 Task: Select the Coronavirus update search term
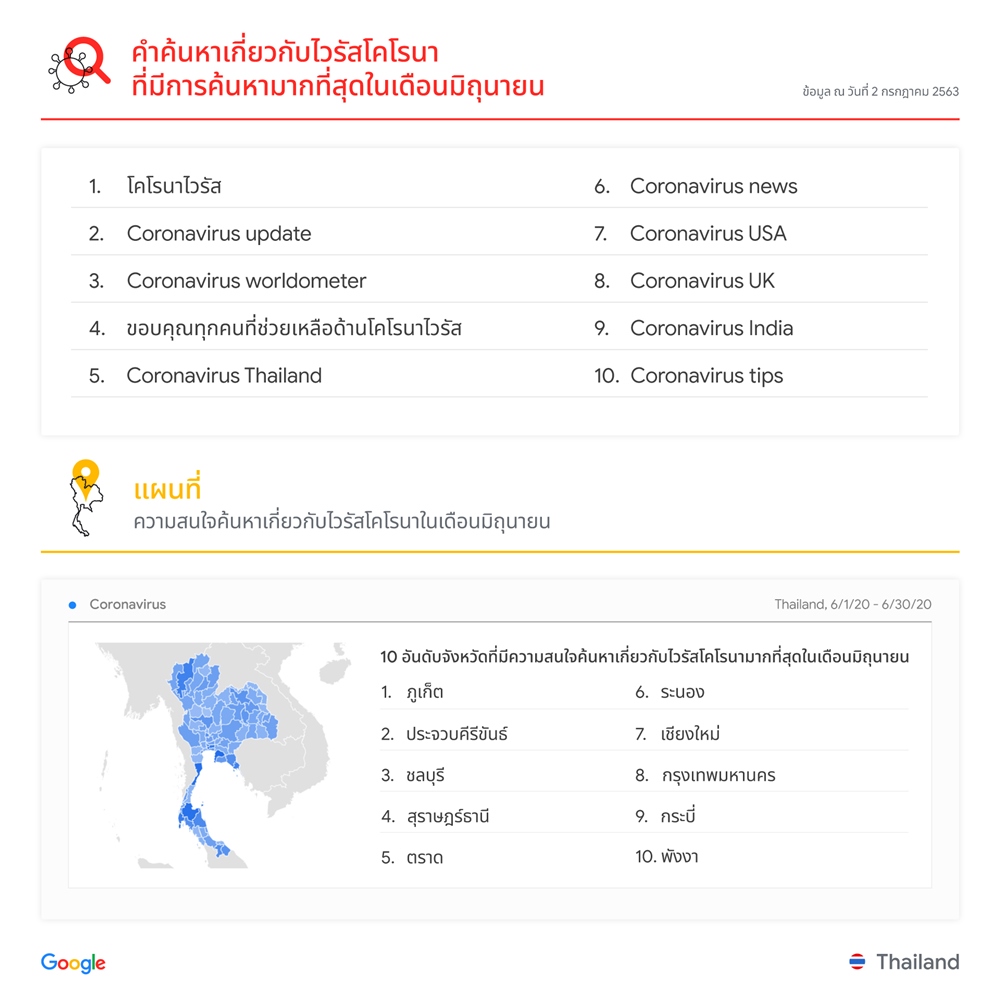[219, 233]
